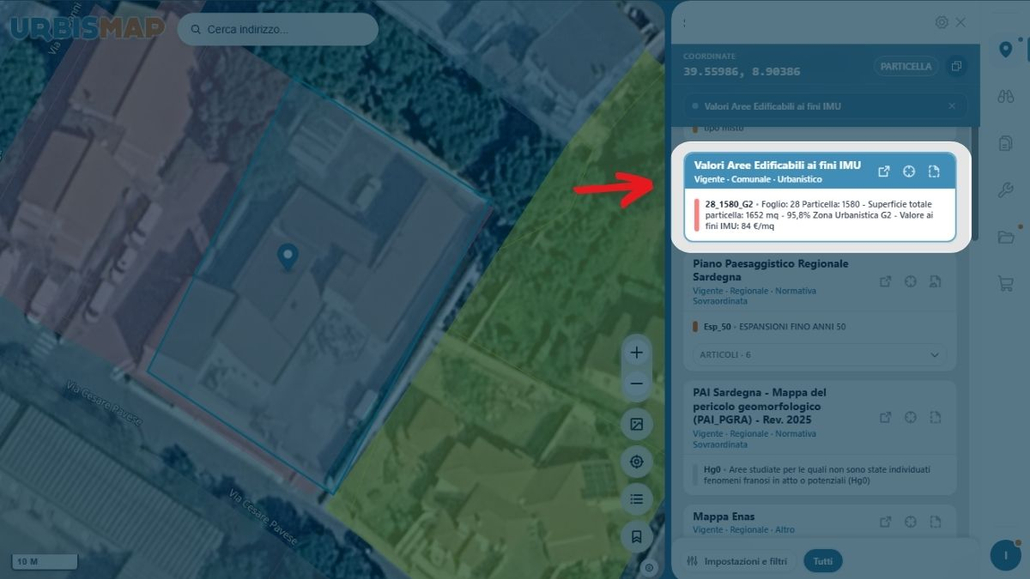The height and width of the screenshot is (579, 1030).
Task: Open Impostazioni e filtri
Action: click(x=737, y=561)
